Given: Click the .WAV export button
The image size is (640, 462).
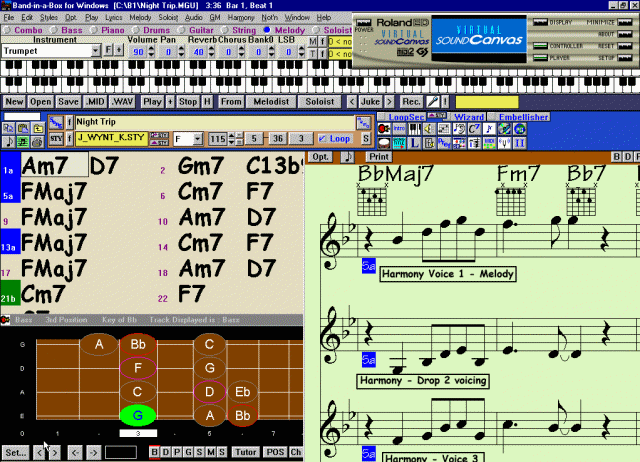Looking at the screenshot, I should coord(123,102).
